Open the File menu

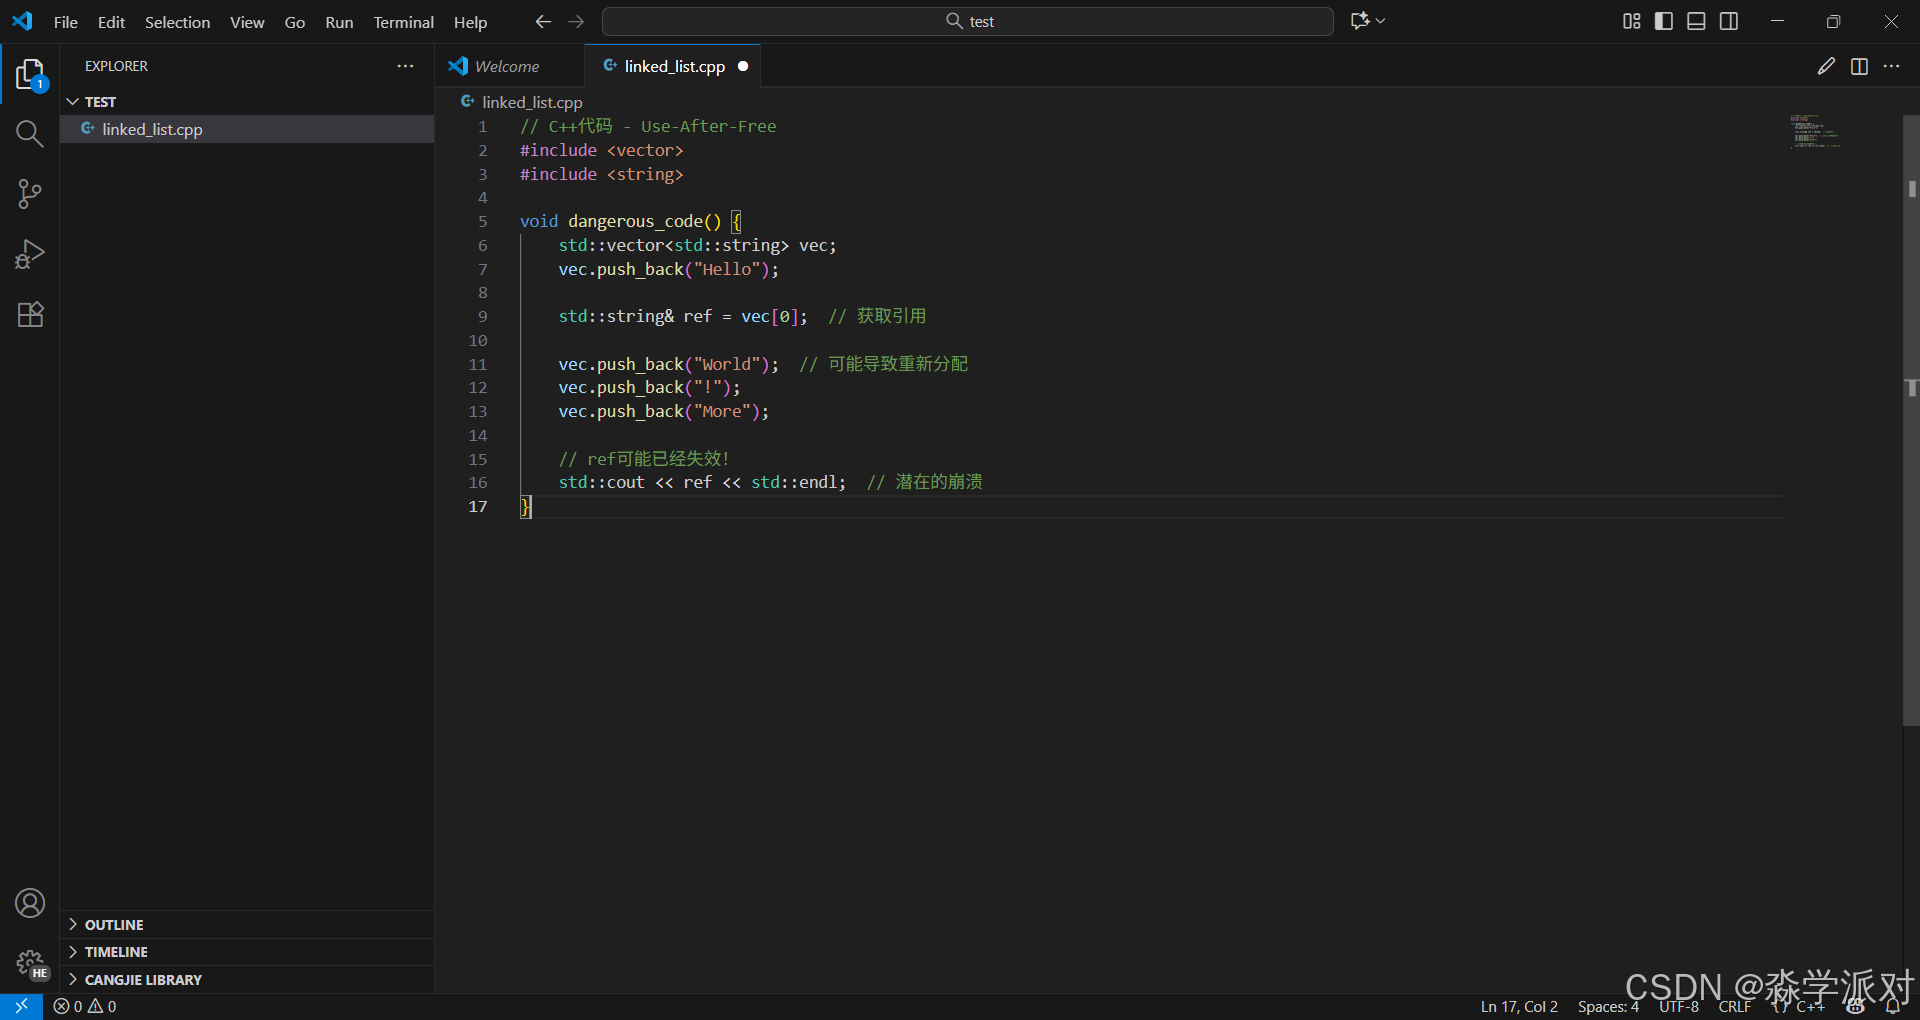coord(65,22)
